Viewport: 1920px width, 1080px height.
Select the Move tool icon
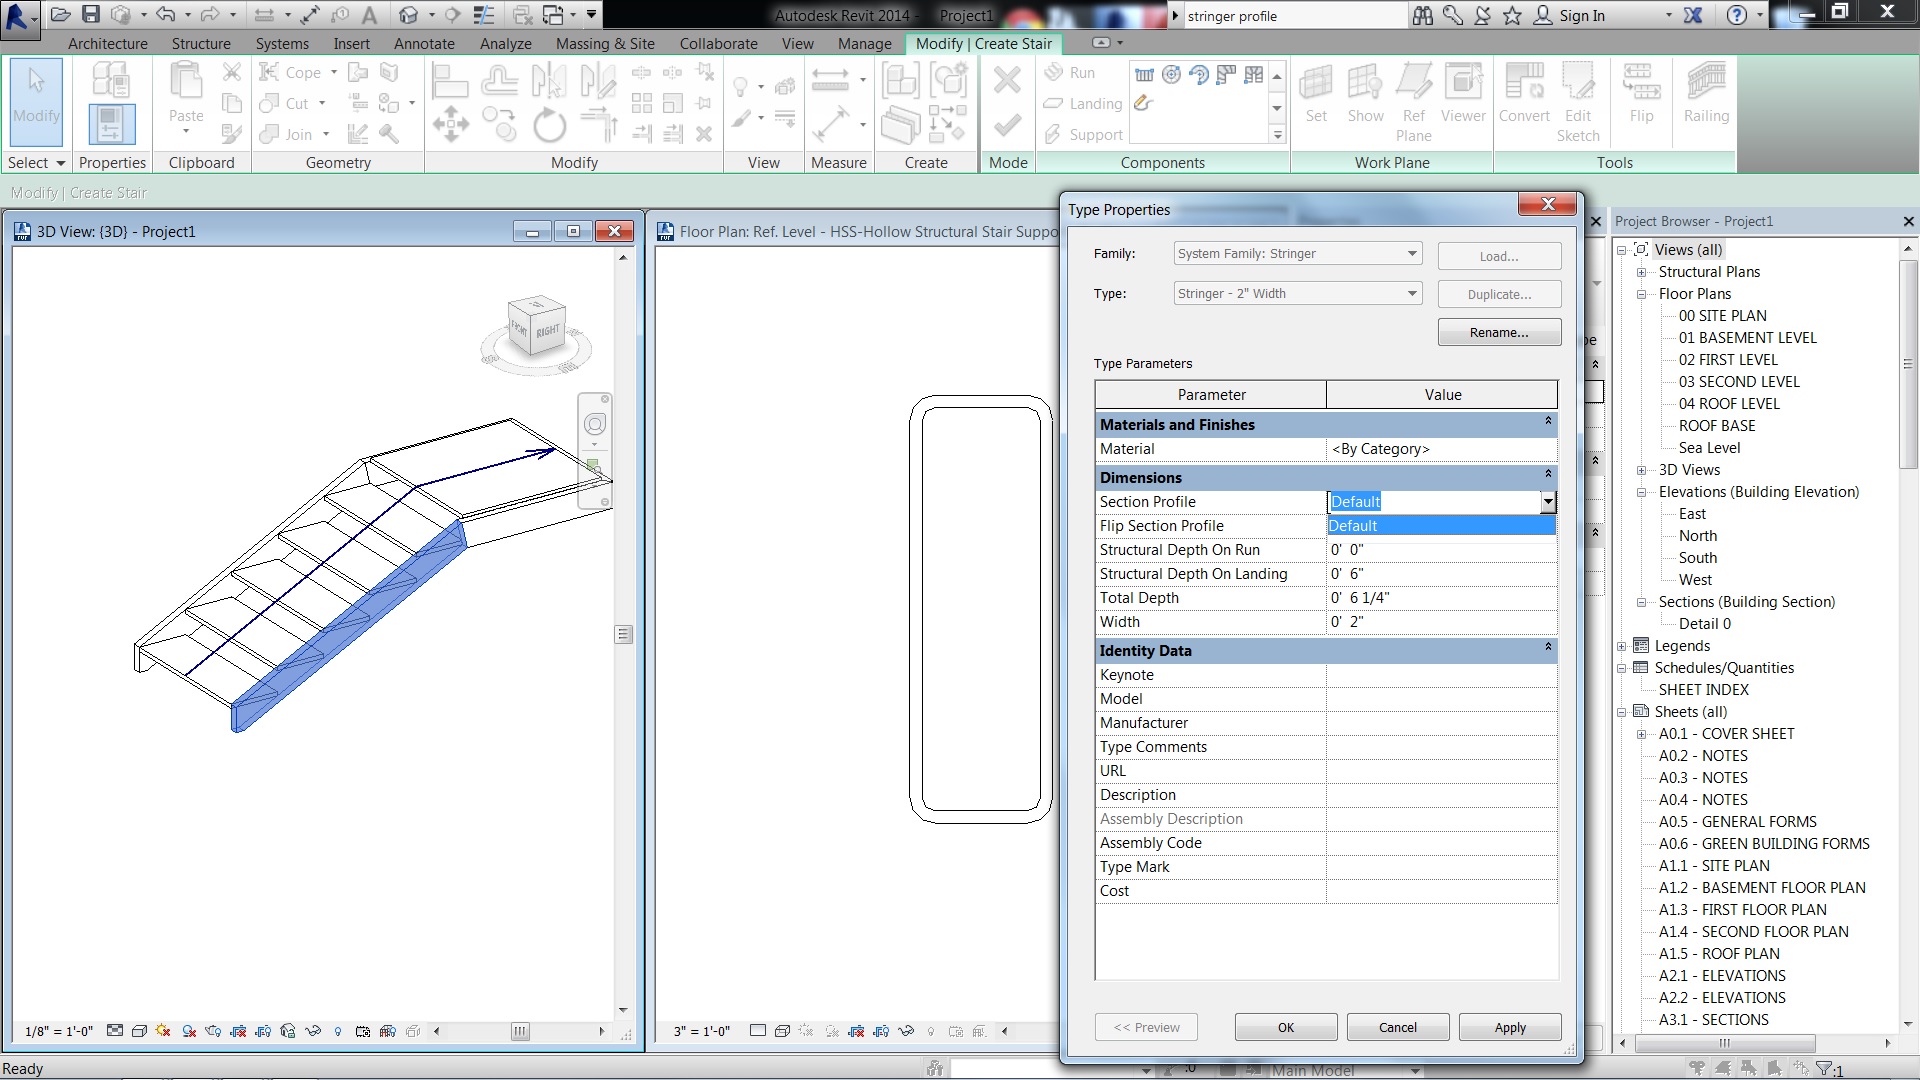pyautogui.click(x=451, y=124)
